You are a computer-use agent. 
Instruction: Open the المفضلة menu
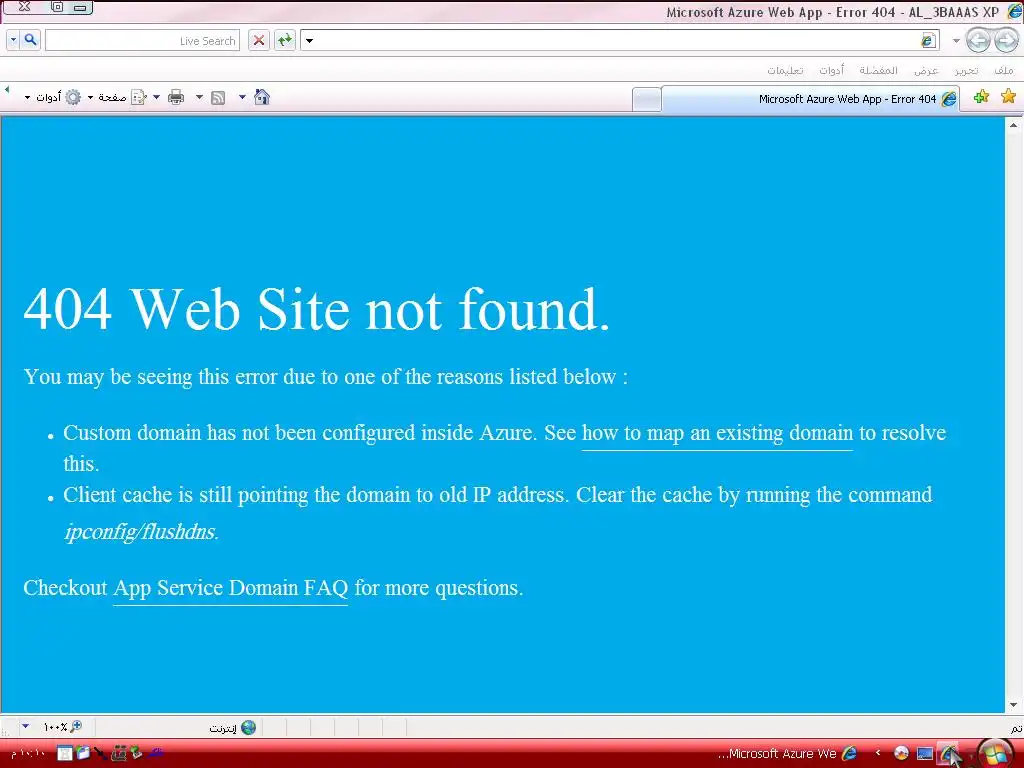pos(878,70)
